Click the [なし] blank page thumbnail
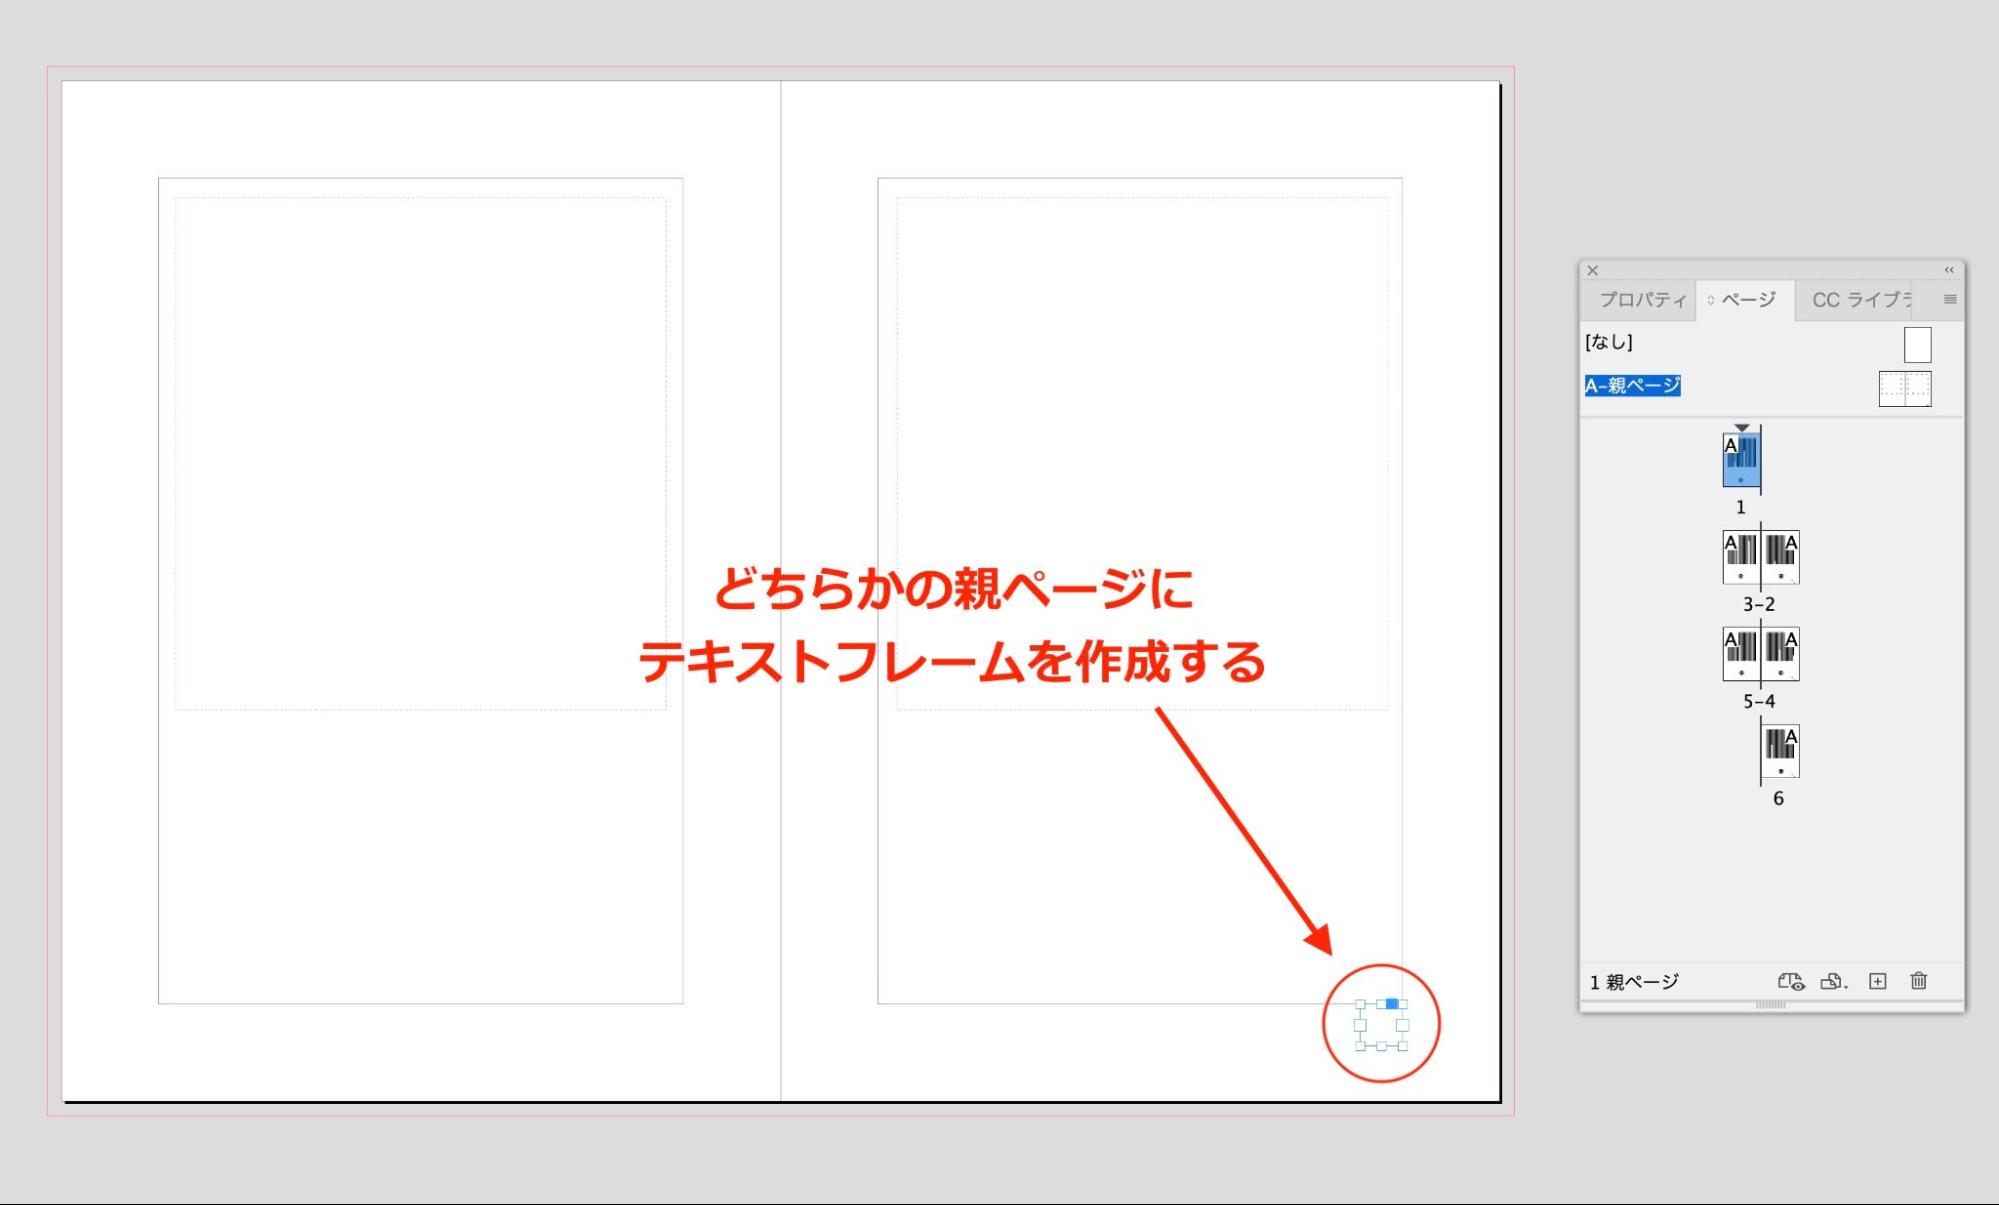Image resolution: width=1999 pixels, height=1205 pixels. click(x=1917, y=345)
